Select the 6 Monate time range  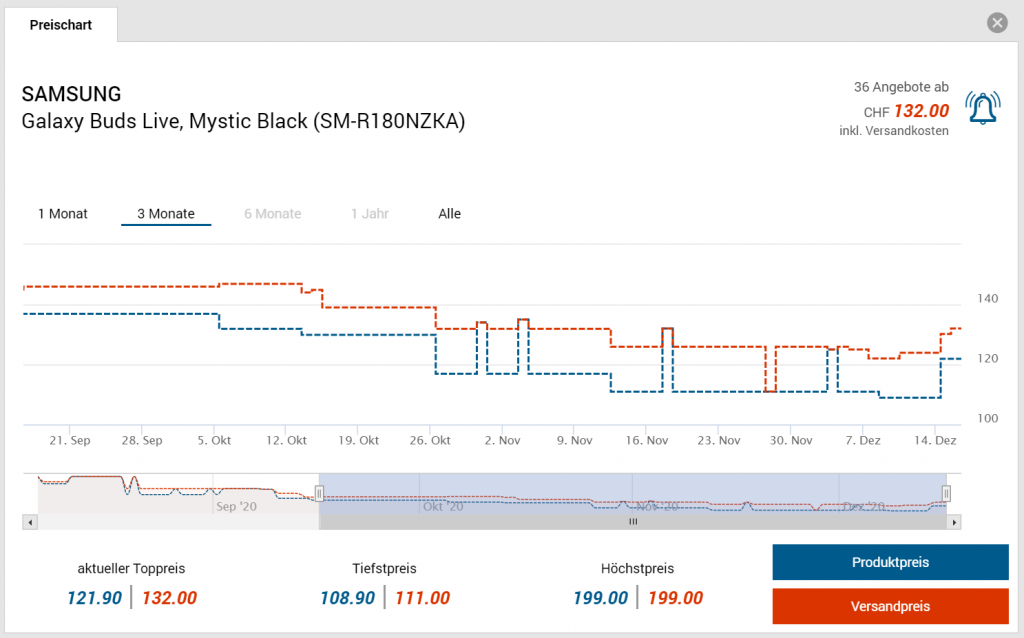[273, 214]
